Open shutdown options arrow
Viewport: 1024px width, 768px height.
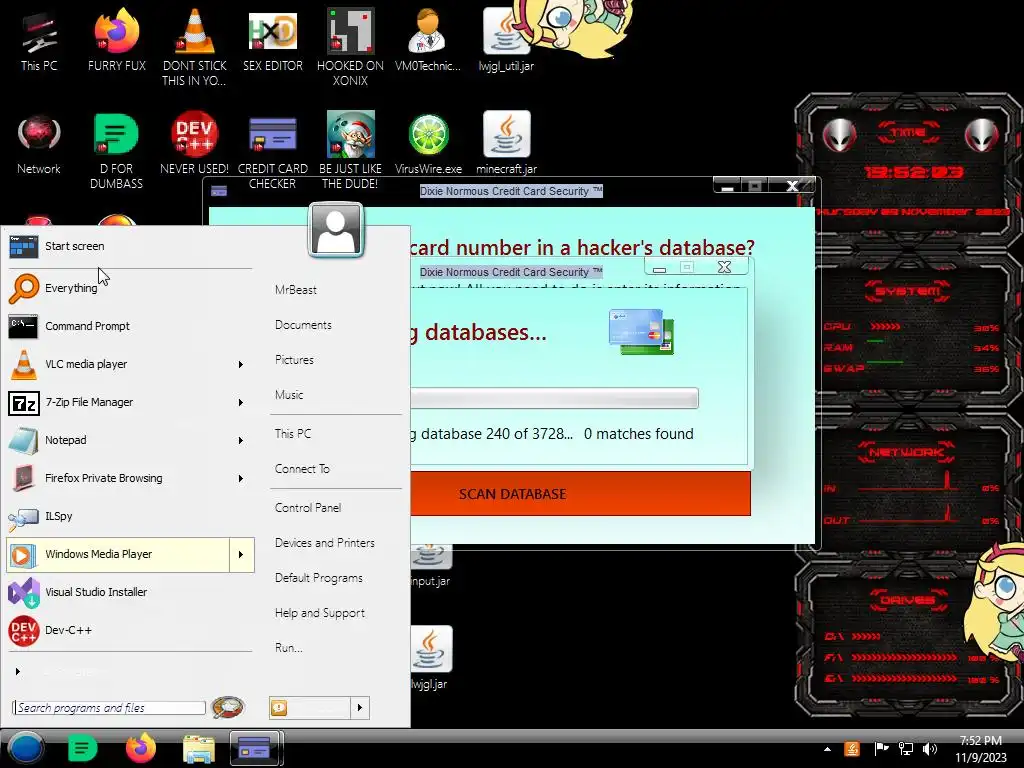pyautogui.click(x=360, y=708)
